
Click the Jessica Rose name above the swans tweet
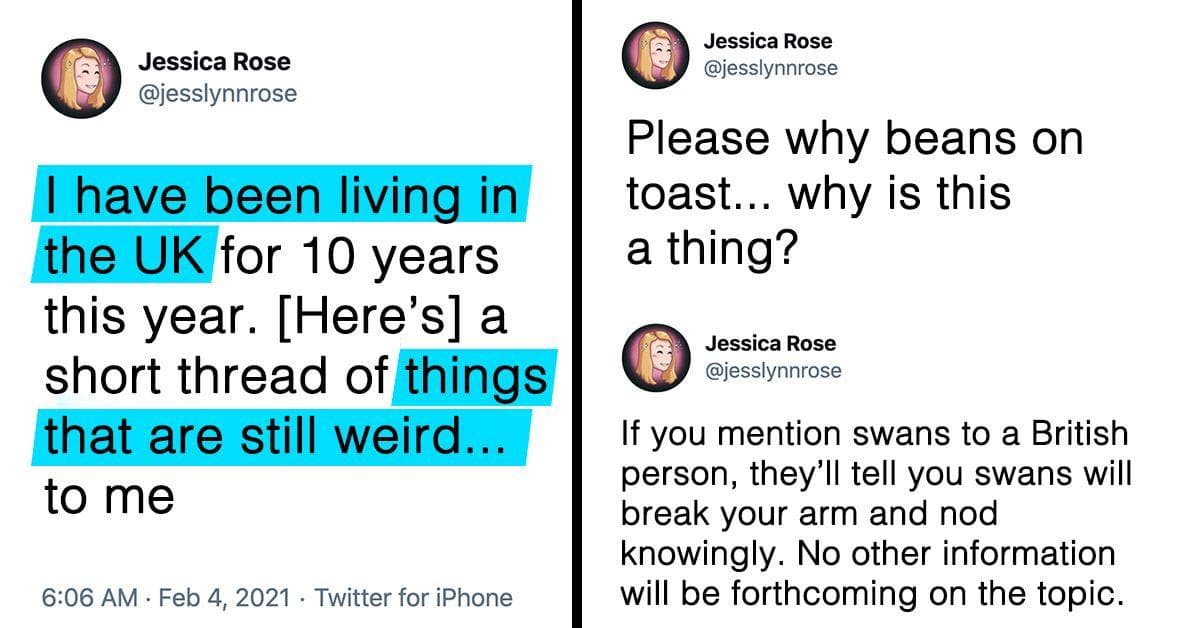(770, 343)
